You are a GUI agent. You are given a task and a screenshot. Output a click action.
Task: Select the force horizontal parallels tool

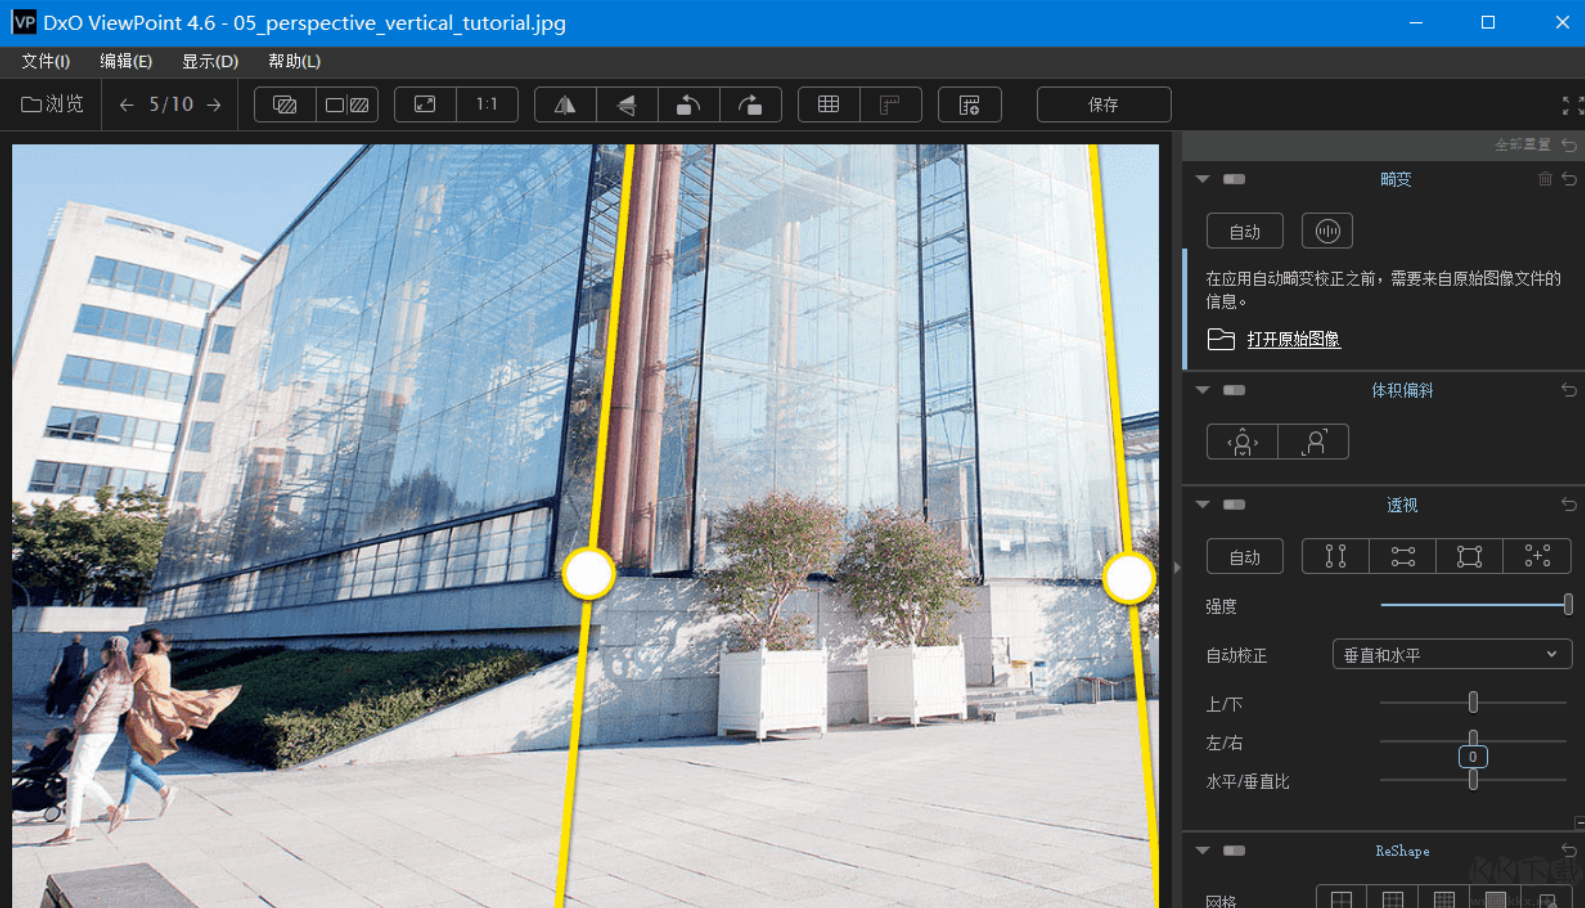pos(1403,556)
